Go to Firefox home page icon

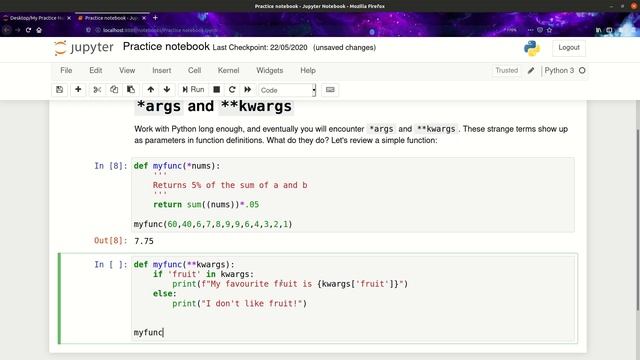[x=39, y=30]
